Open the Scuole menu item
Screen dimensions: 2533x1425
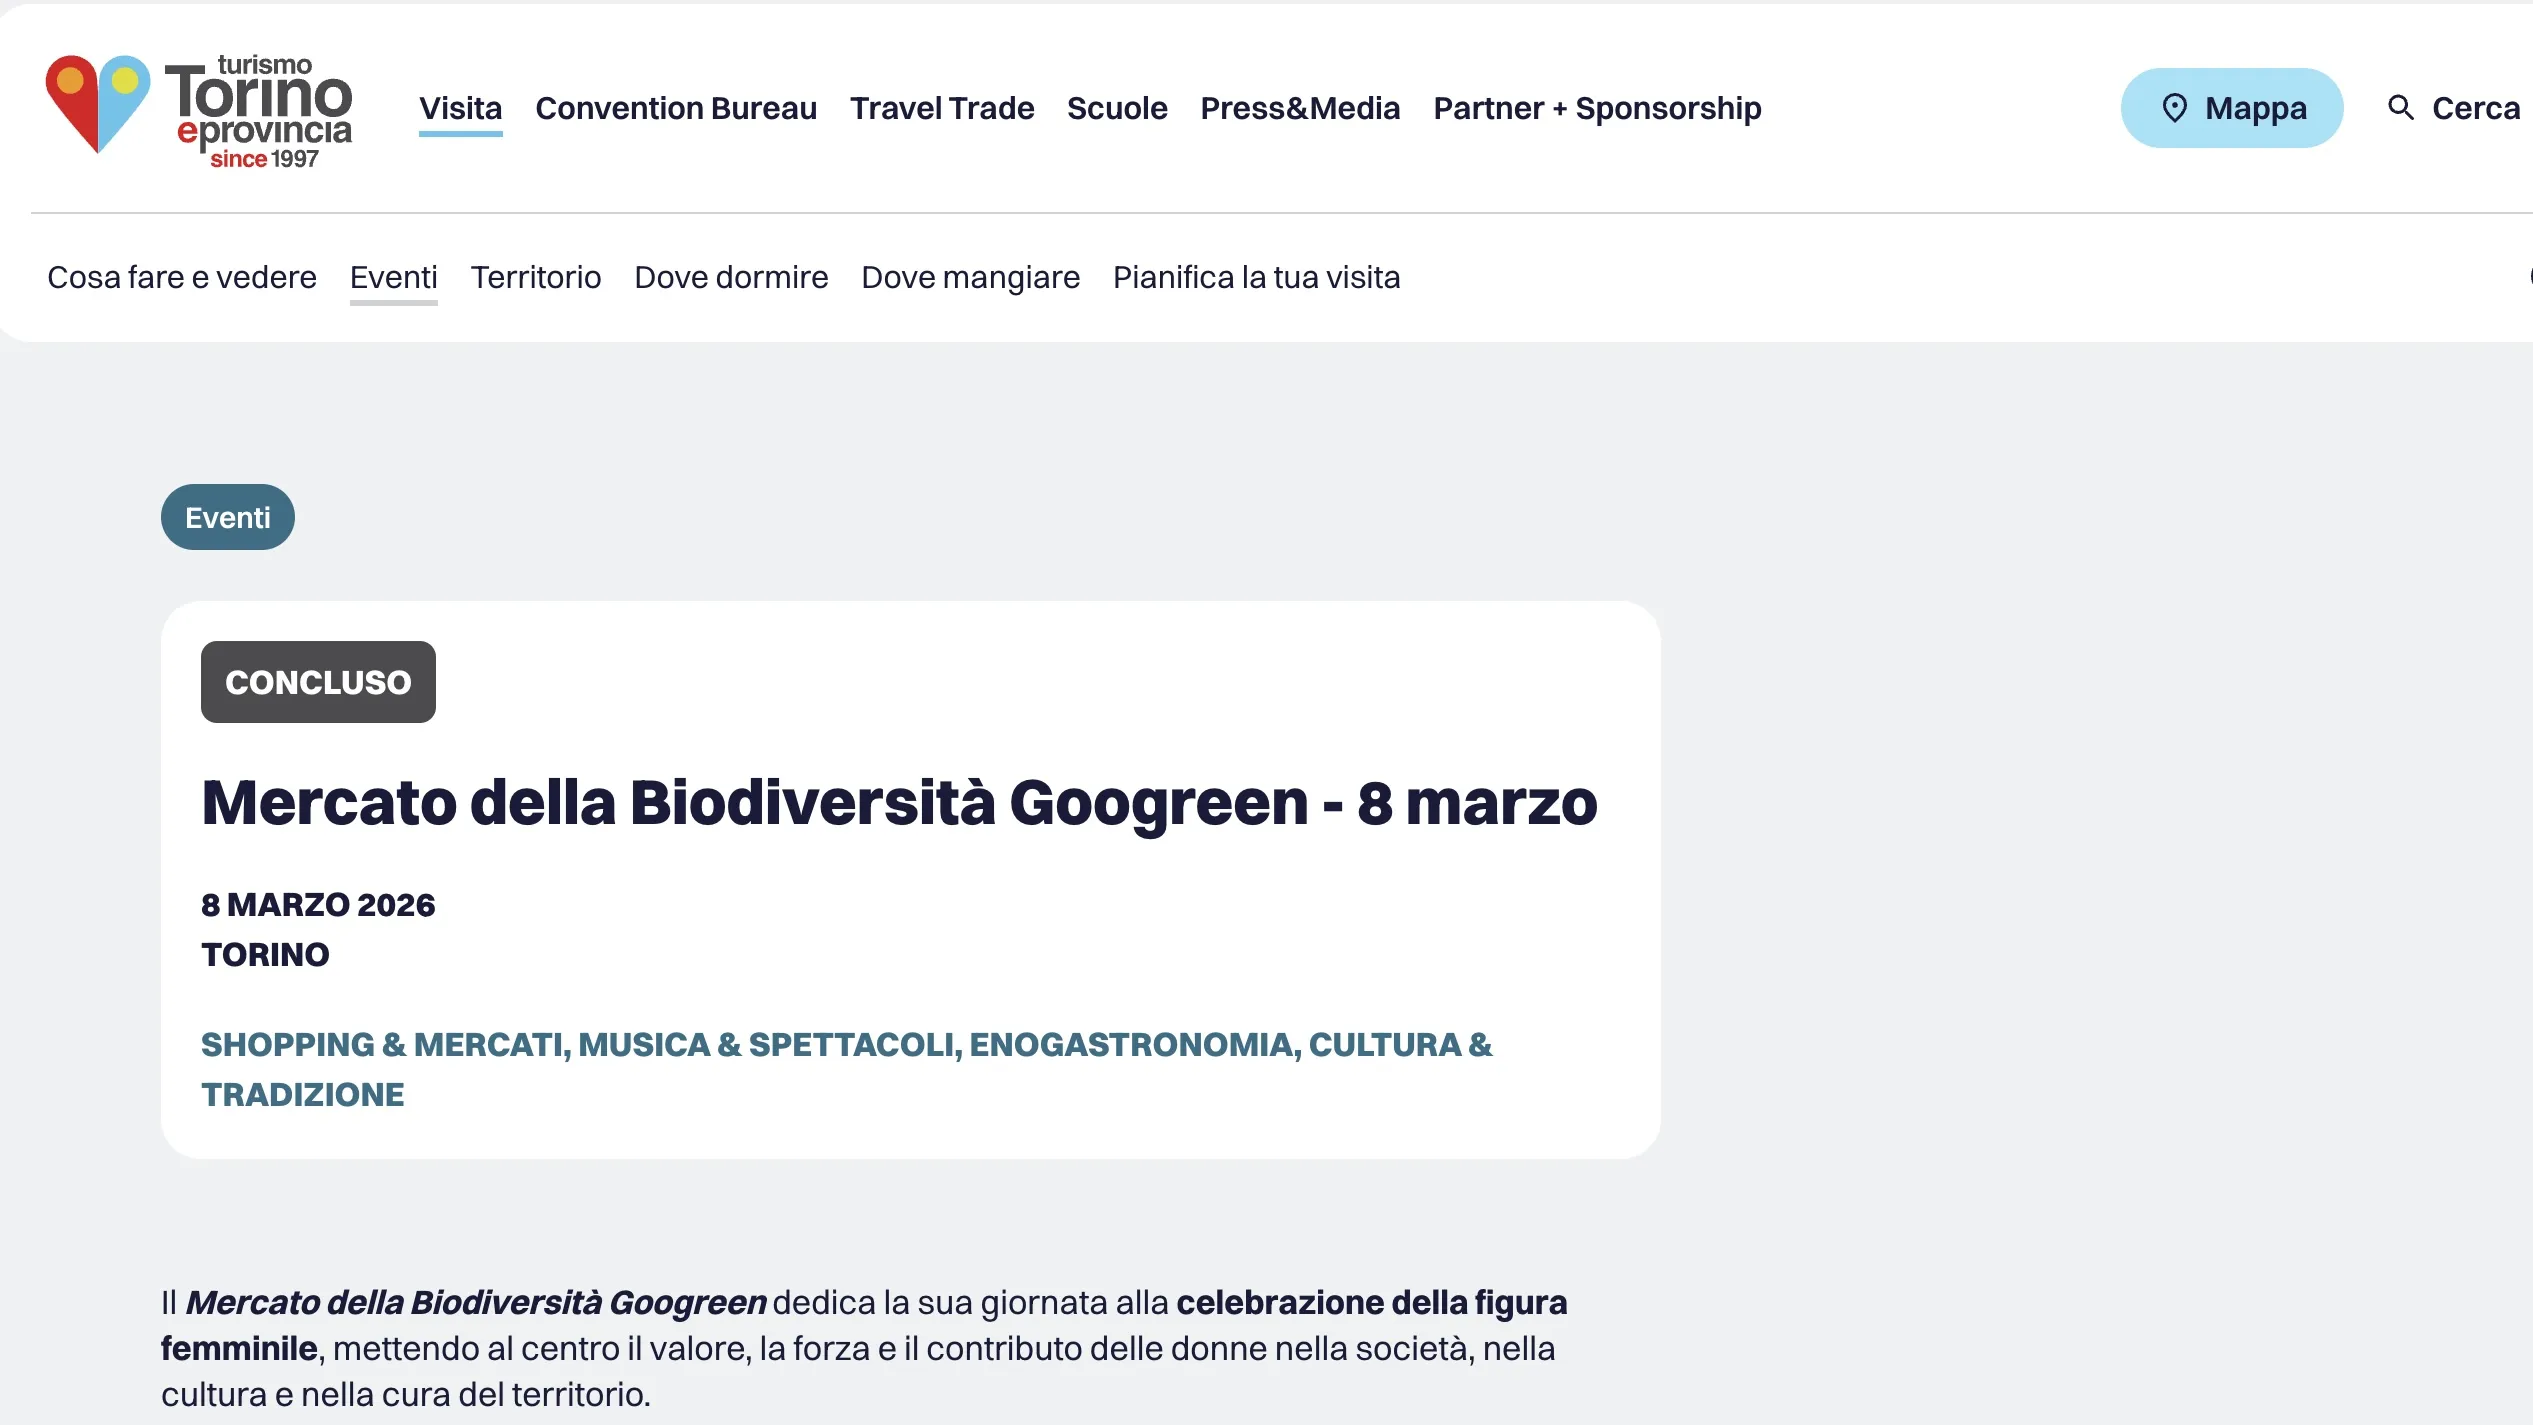[x=1117, y=108]
